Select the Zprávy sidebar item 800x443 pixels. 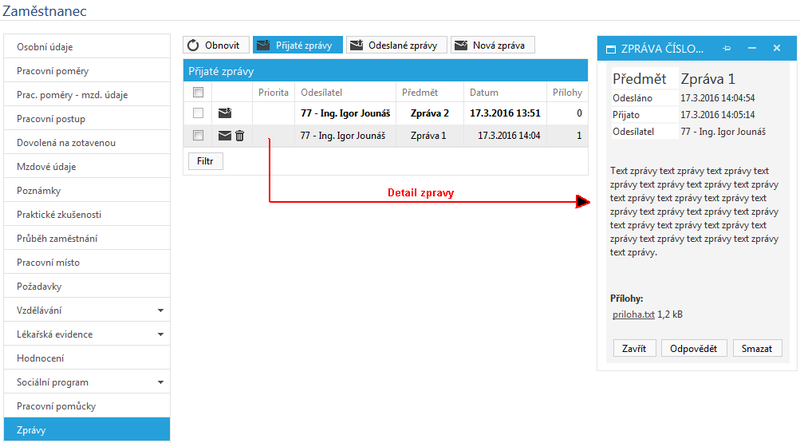coord(87,430)
